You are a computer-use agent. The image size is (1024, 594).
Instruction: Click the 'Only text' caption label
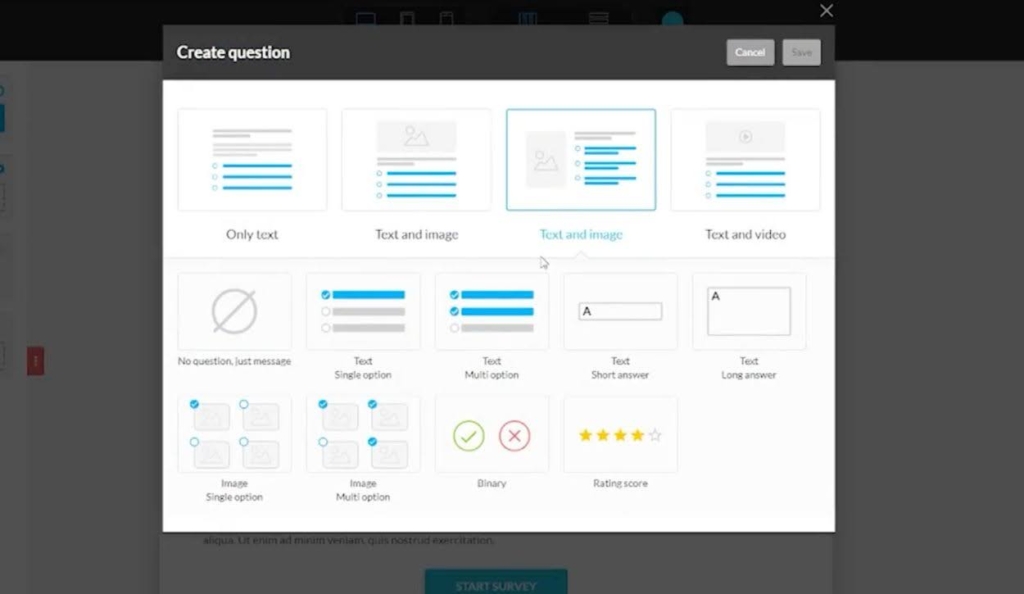point(252,235)
